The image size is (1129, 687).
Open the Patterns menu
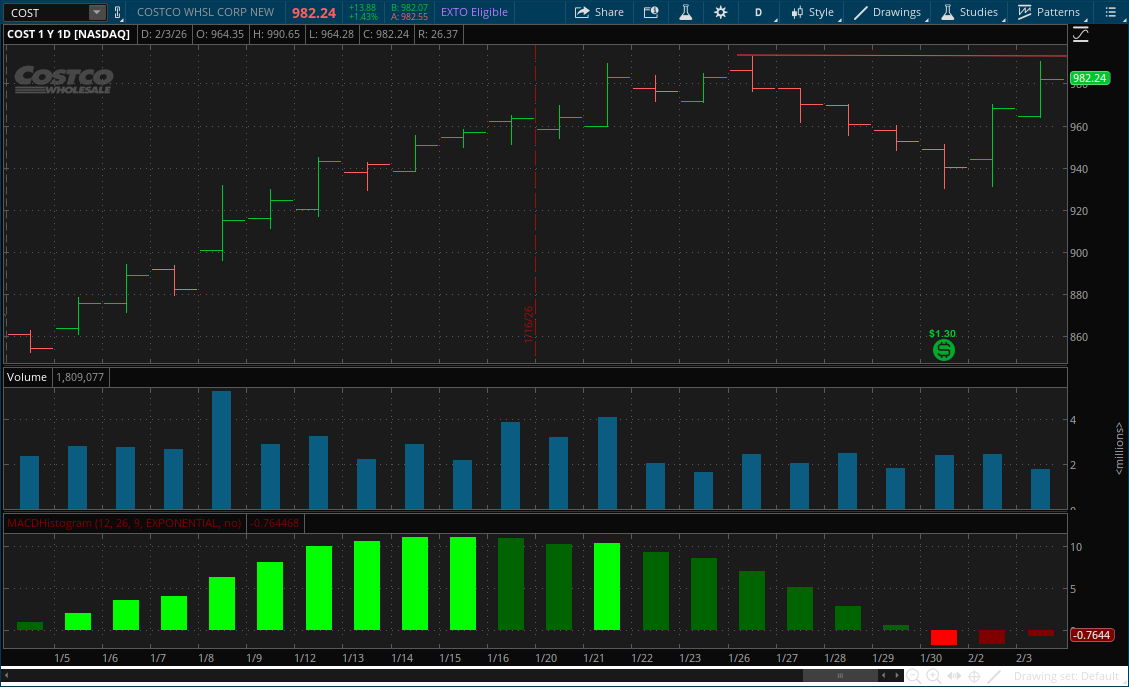coord(1049,12)
